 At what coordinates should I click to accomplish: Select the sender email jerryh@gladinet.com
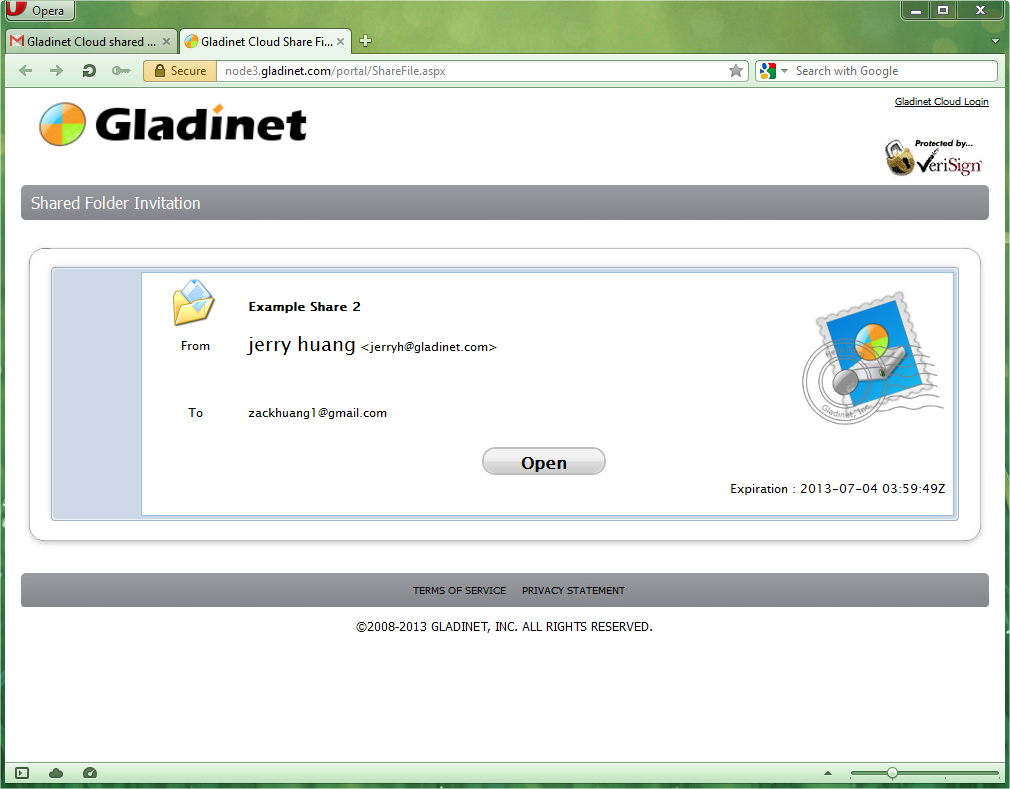click(x=429, y=347)
